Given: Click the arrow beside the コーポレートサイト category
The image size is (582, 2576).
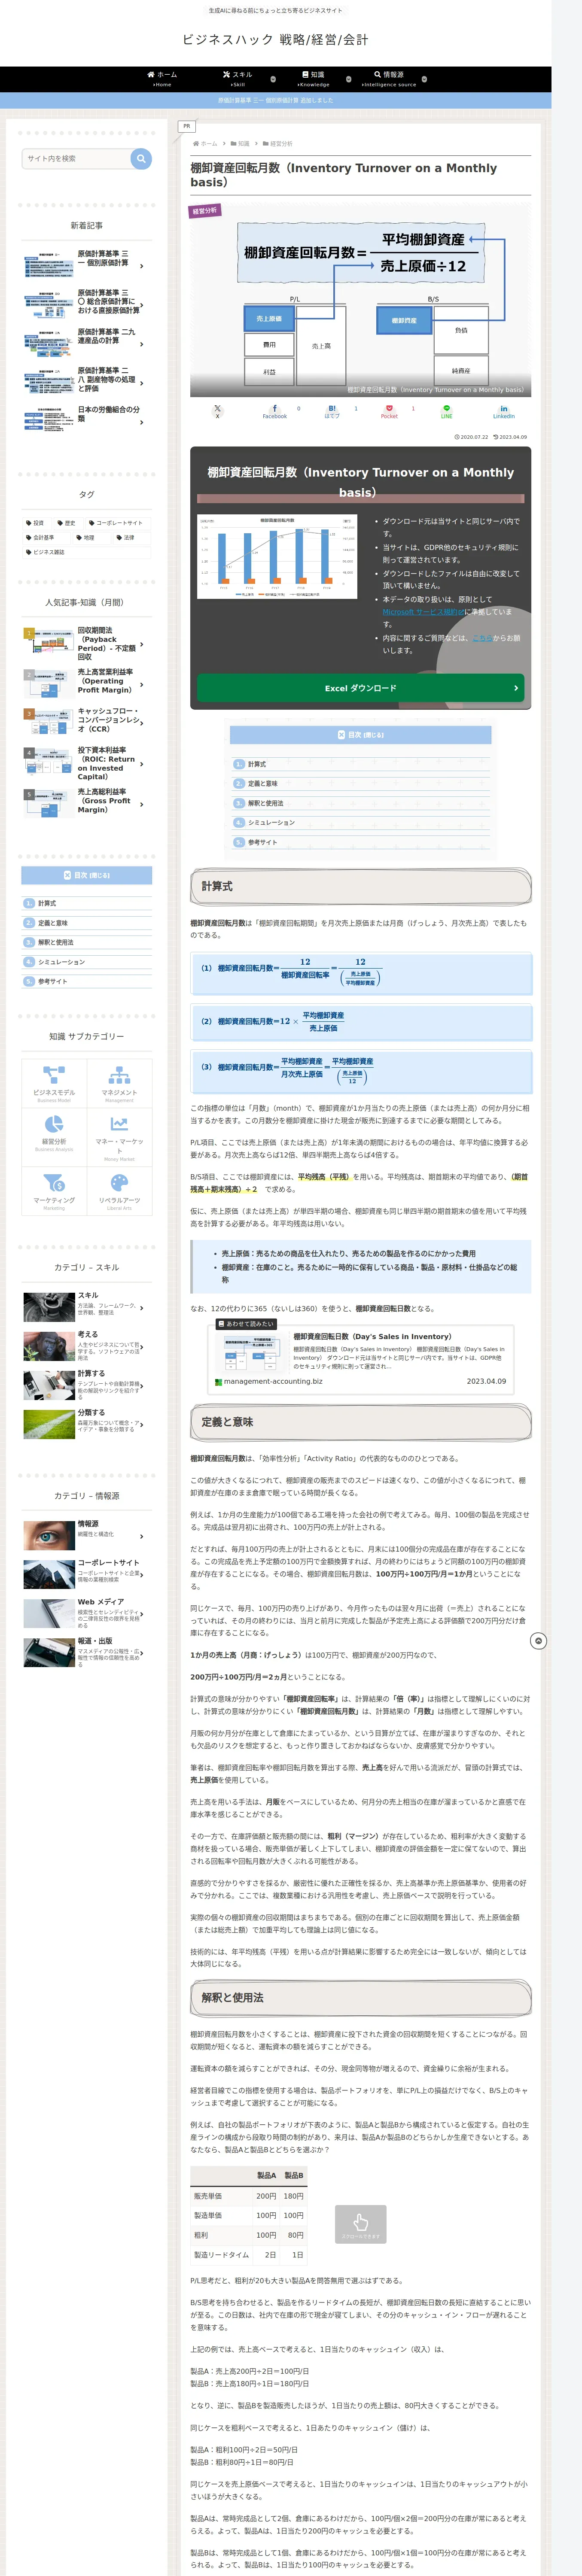Looking at the screenshot, I should tap(142, 1574).
